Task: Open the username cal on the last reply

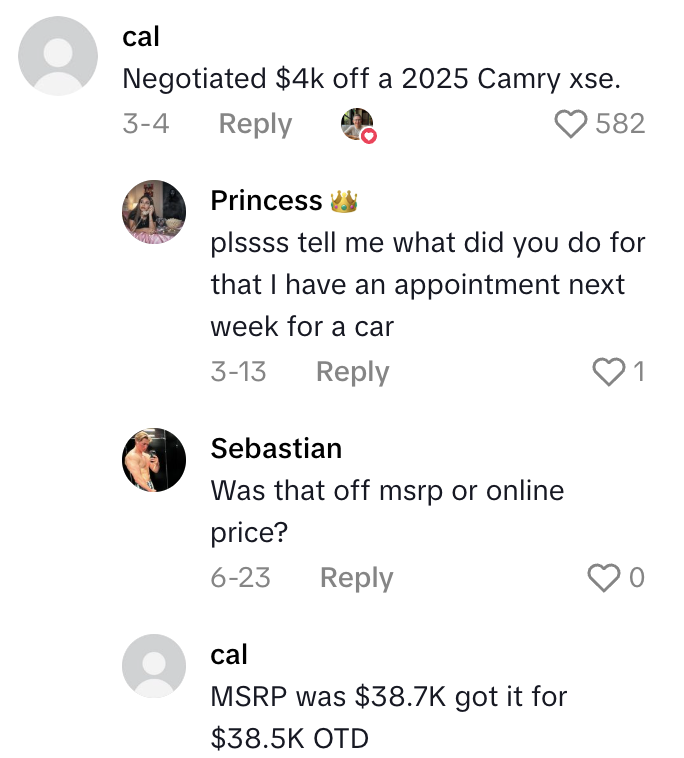Action: (x=229, y=654)
